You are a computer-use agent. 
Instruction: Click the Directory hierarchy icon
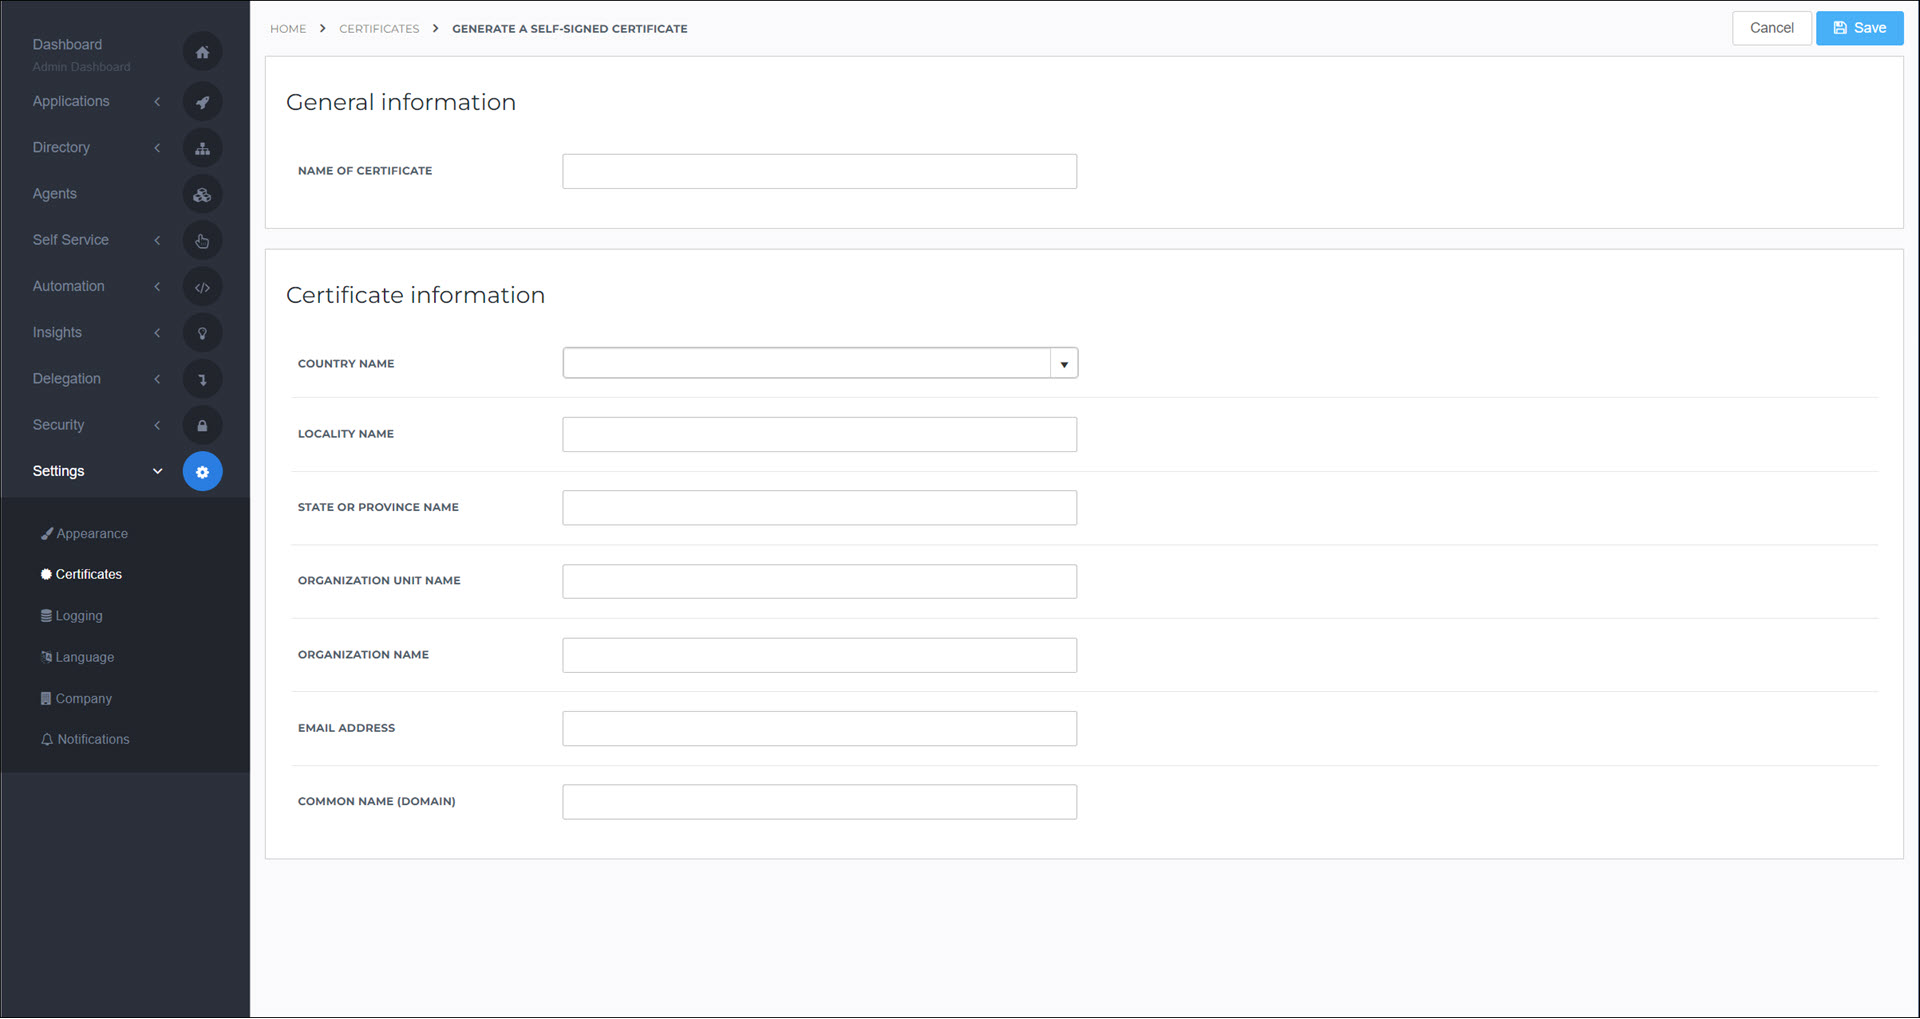[202, 149]
